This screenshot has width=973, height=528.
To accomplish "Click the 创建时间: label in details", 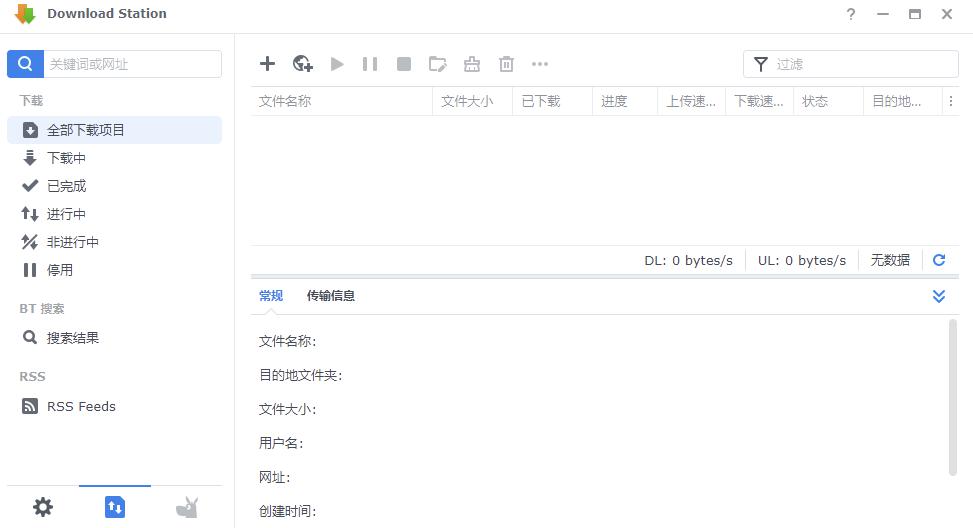I will click(287, 511).
